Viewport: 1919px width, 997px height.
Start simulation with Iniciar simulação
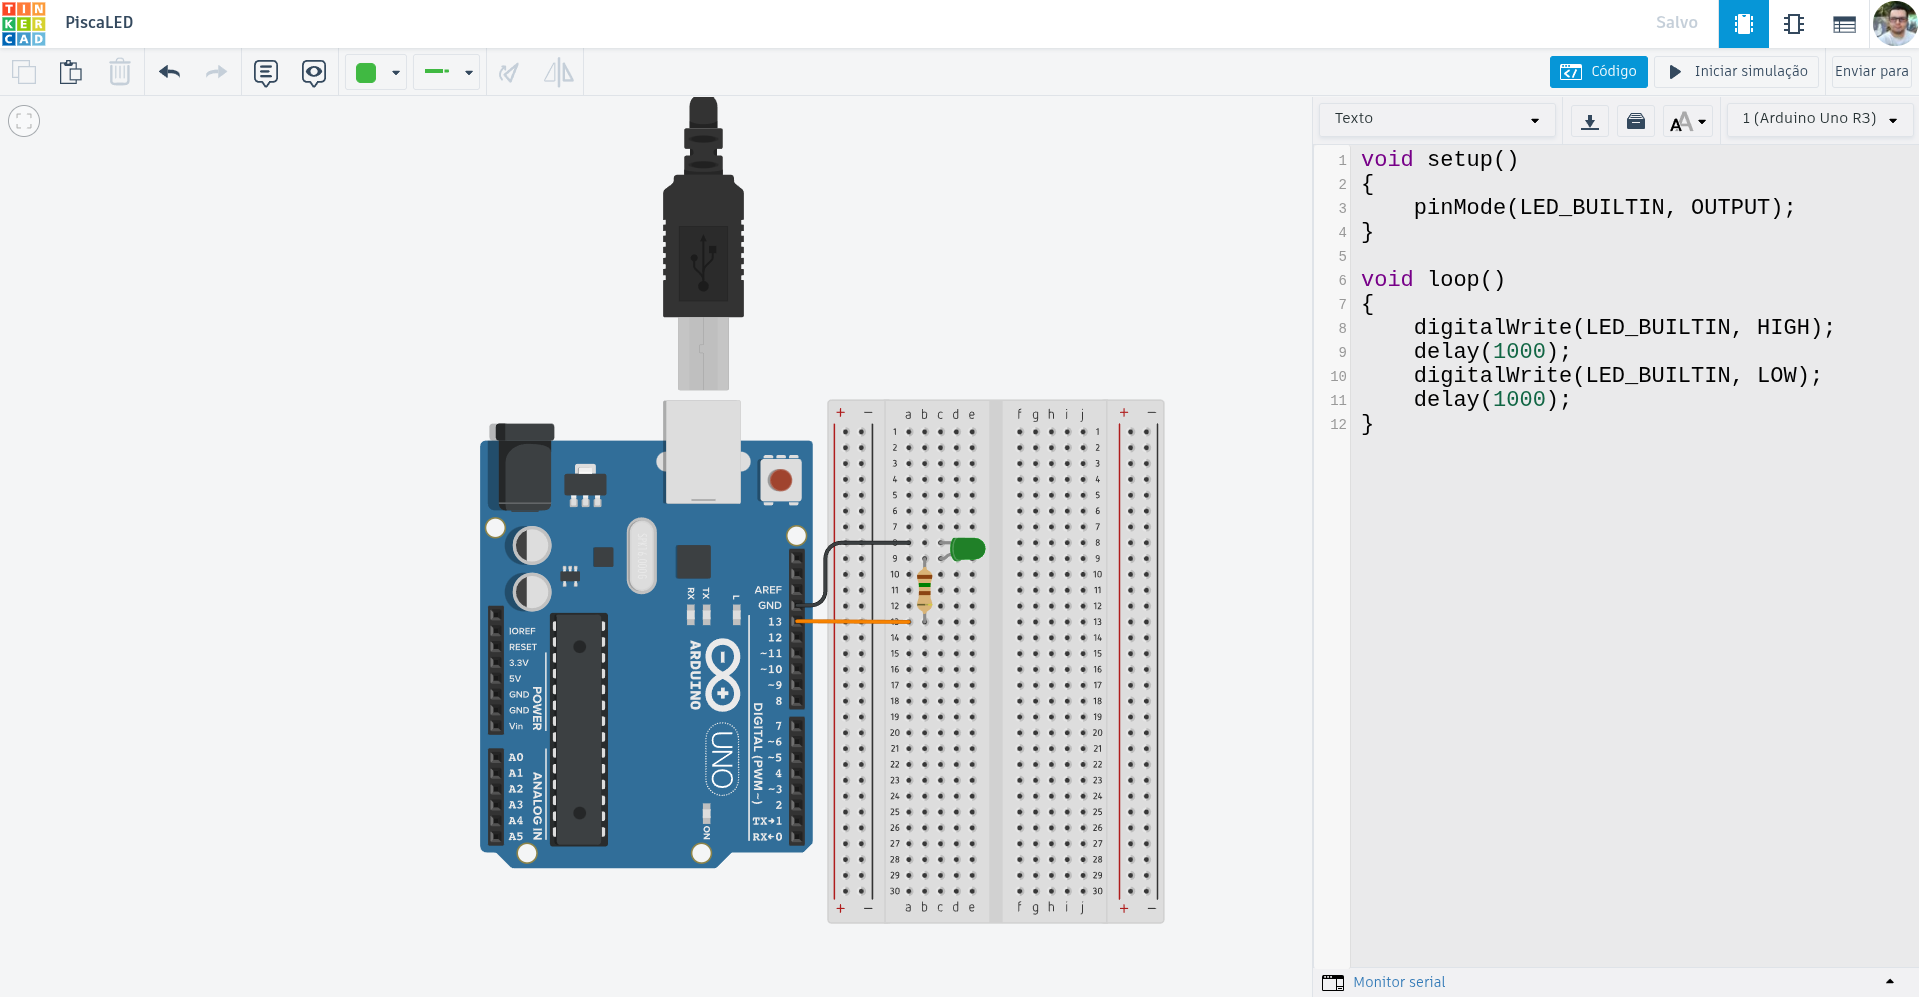point(1736,72)
